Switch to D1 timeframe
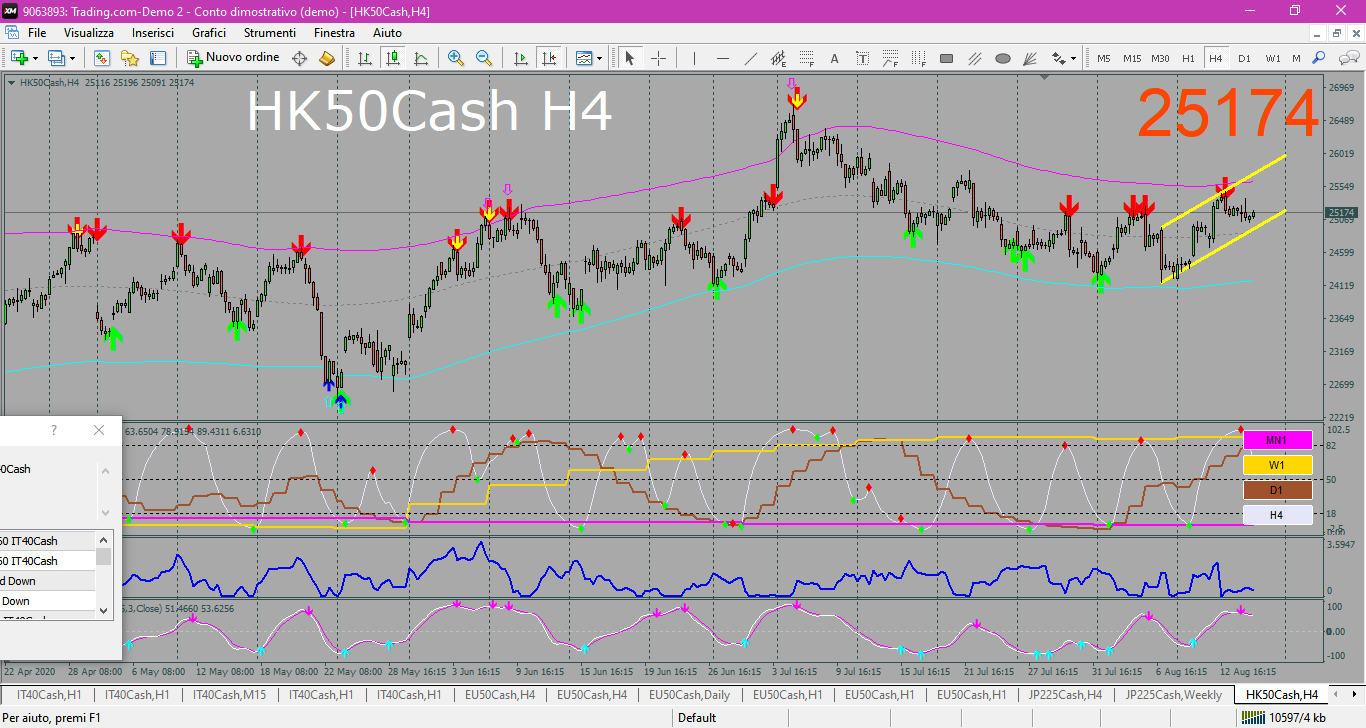Viewport: 1366px width, 728px height. 1244,58
